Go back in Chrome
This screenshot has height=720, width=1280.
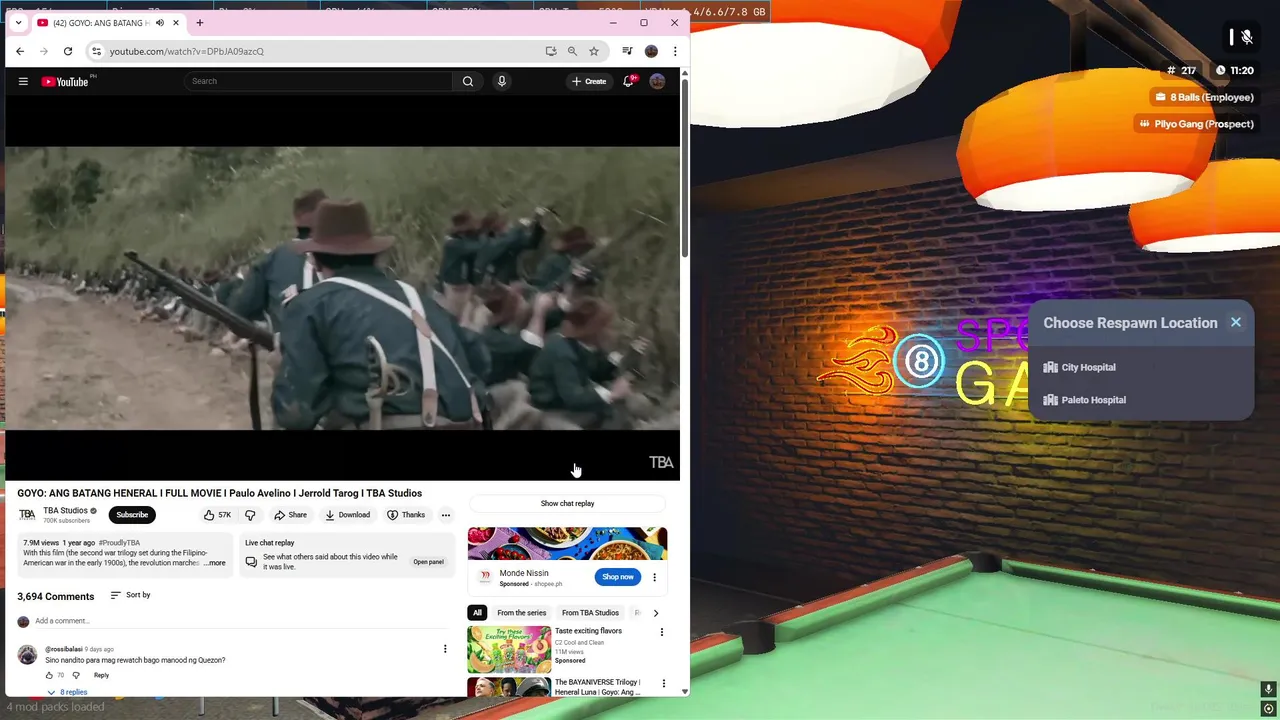coord(20,51)
